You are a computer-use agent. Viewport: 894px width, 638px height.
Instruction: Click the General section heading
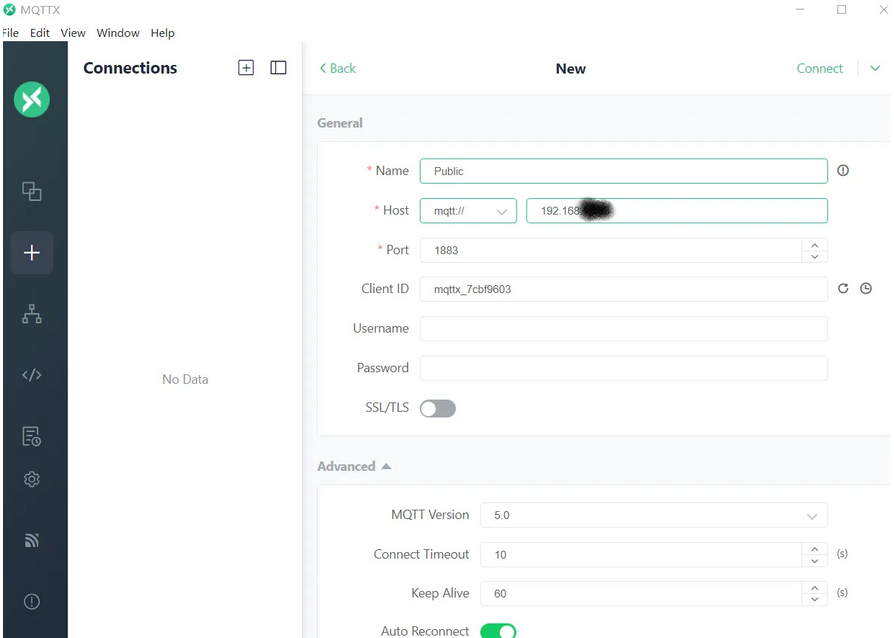click(x=340, y=123)
